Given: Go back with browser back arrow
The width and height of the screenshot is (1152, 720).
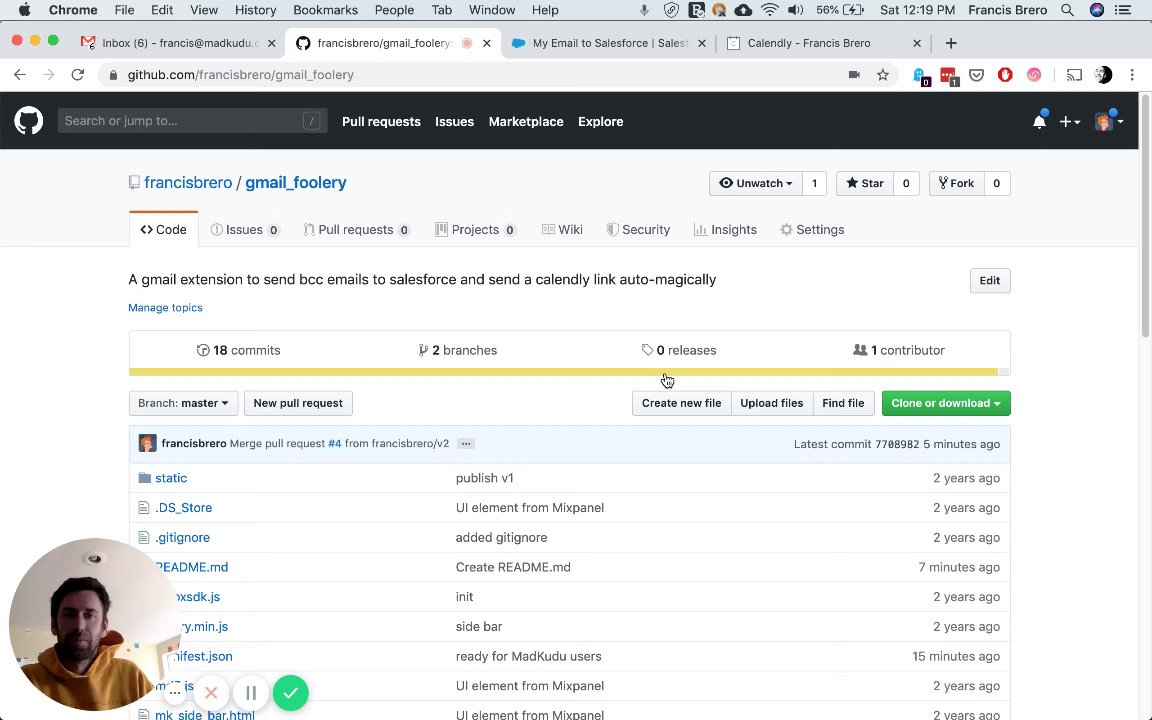Looking at the screenshot, I should tap(20, 75).
